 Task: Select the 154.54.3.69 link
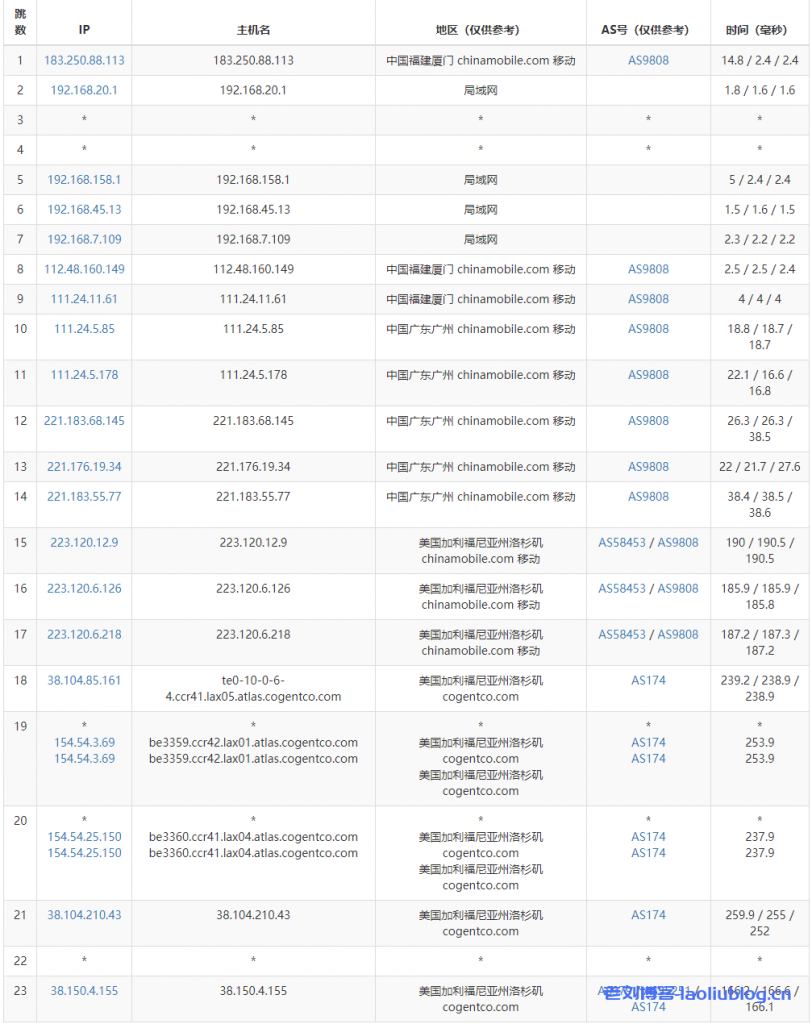pos(83,743)
